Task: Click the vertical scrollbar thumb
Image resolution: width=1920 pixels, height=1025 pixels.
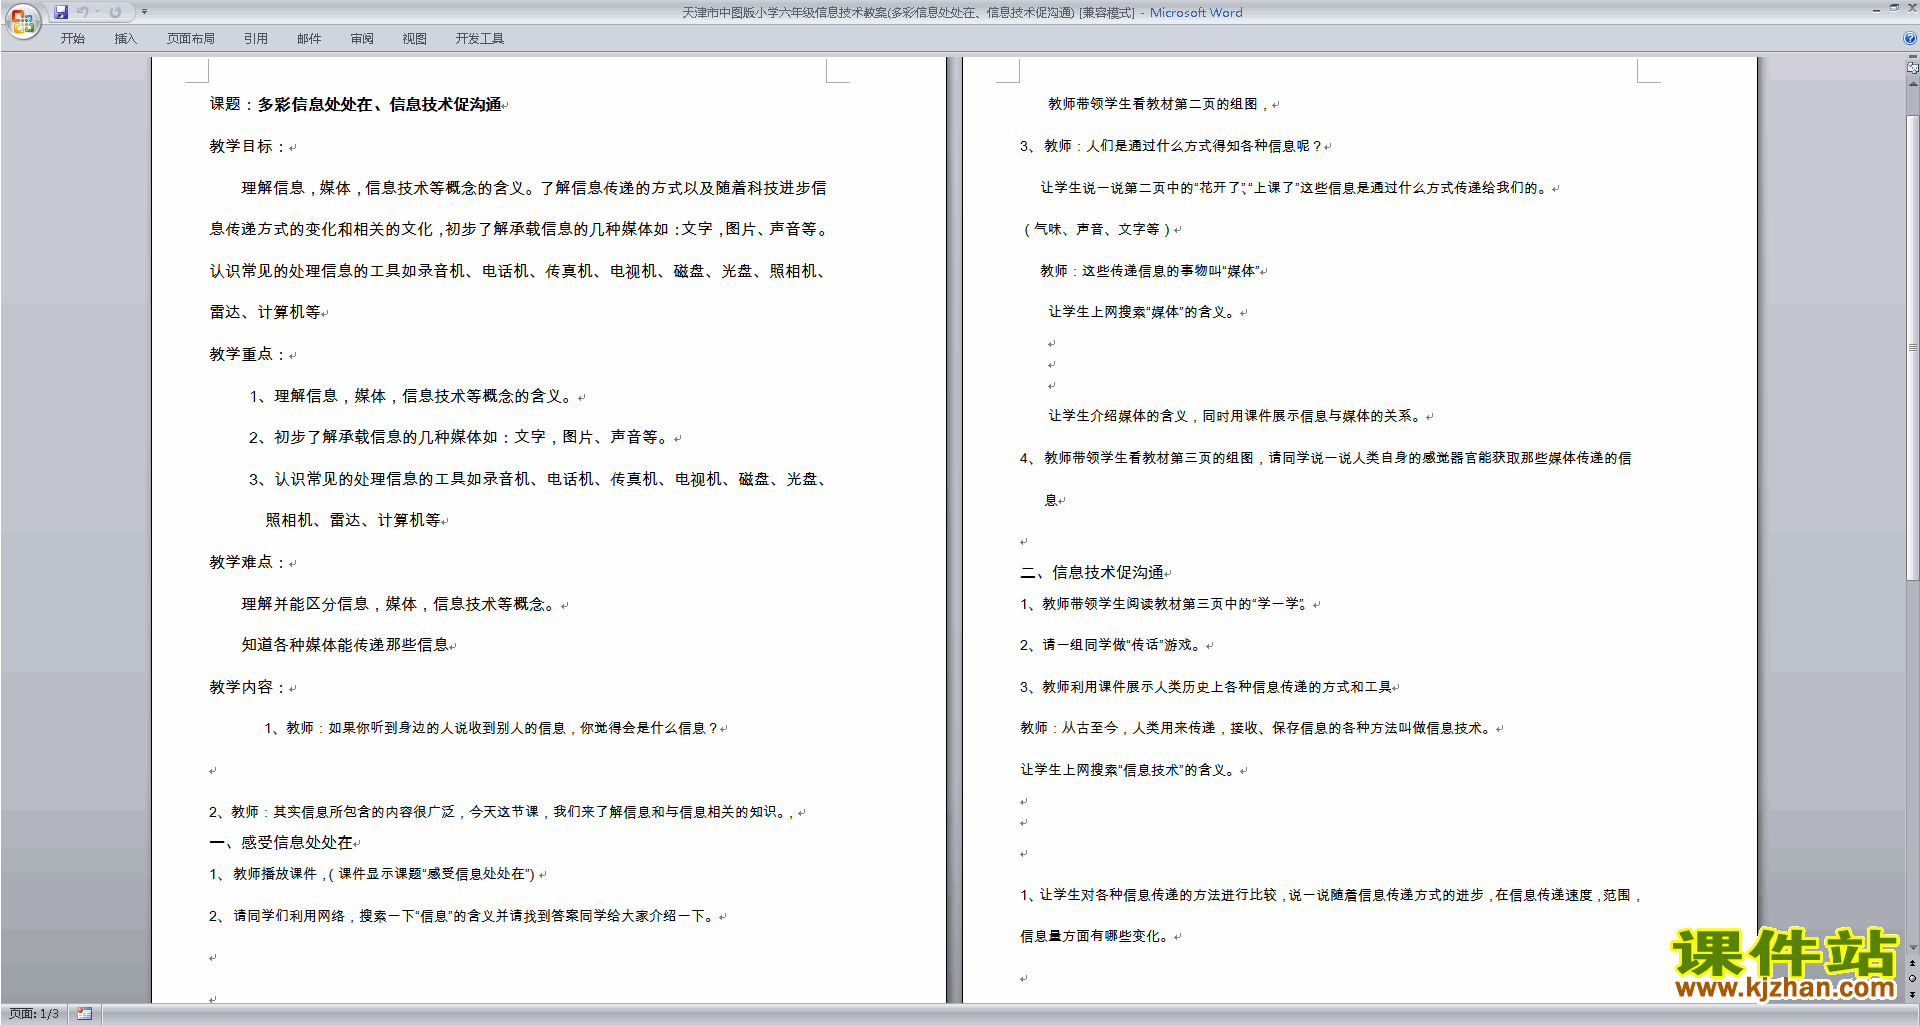Action: click(x=1913, y=348)
